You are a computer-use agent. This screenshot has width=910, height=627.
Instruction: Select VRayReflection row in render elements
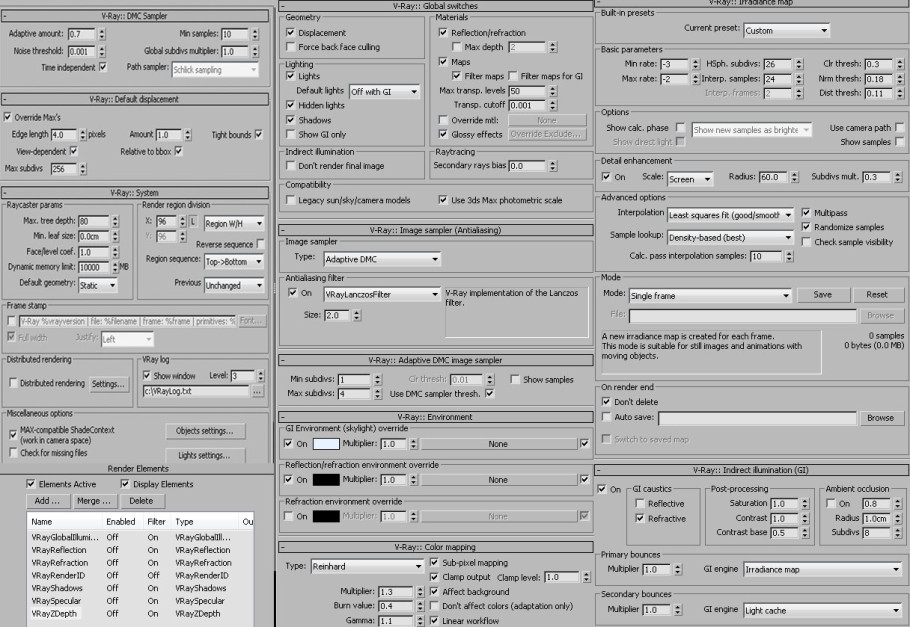(139, 550)
